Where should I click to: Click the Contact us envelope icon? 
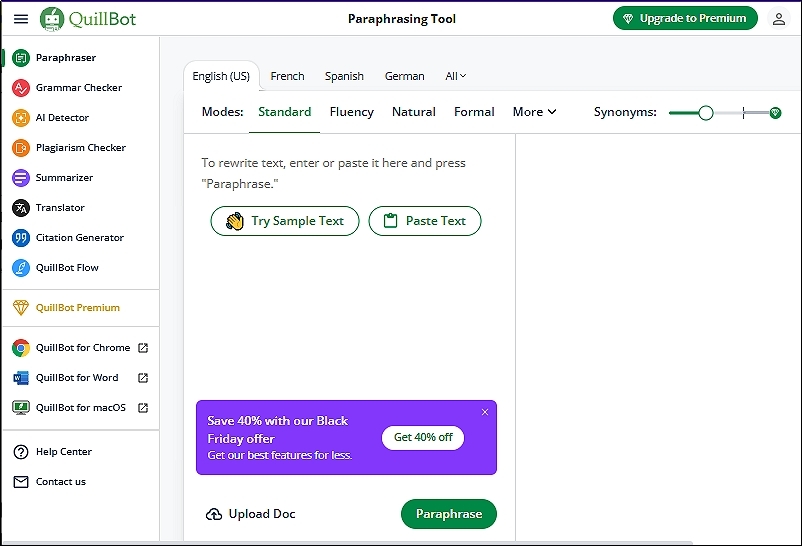tap(21, 482)
